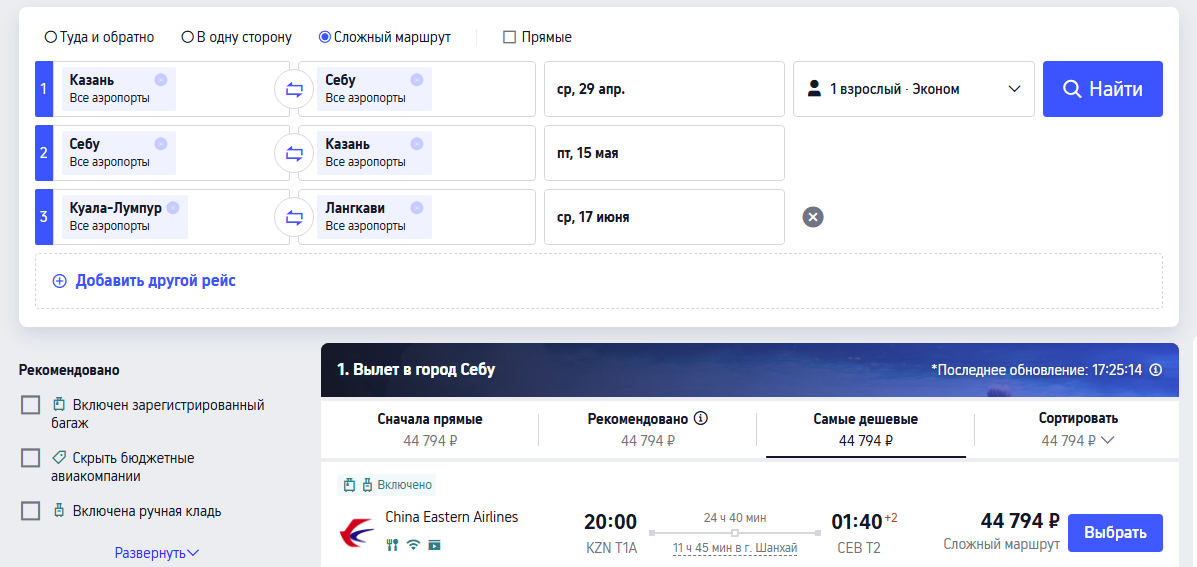Open the Сортировать sorting dropdown
This screenshot has width=1197, height=567.
pos(1078,428)
